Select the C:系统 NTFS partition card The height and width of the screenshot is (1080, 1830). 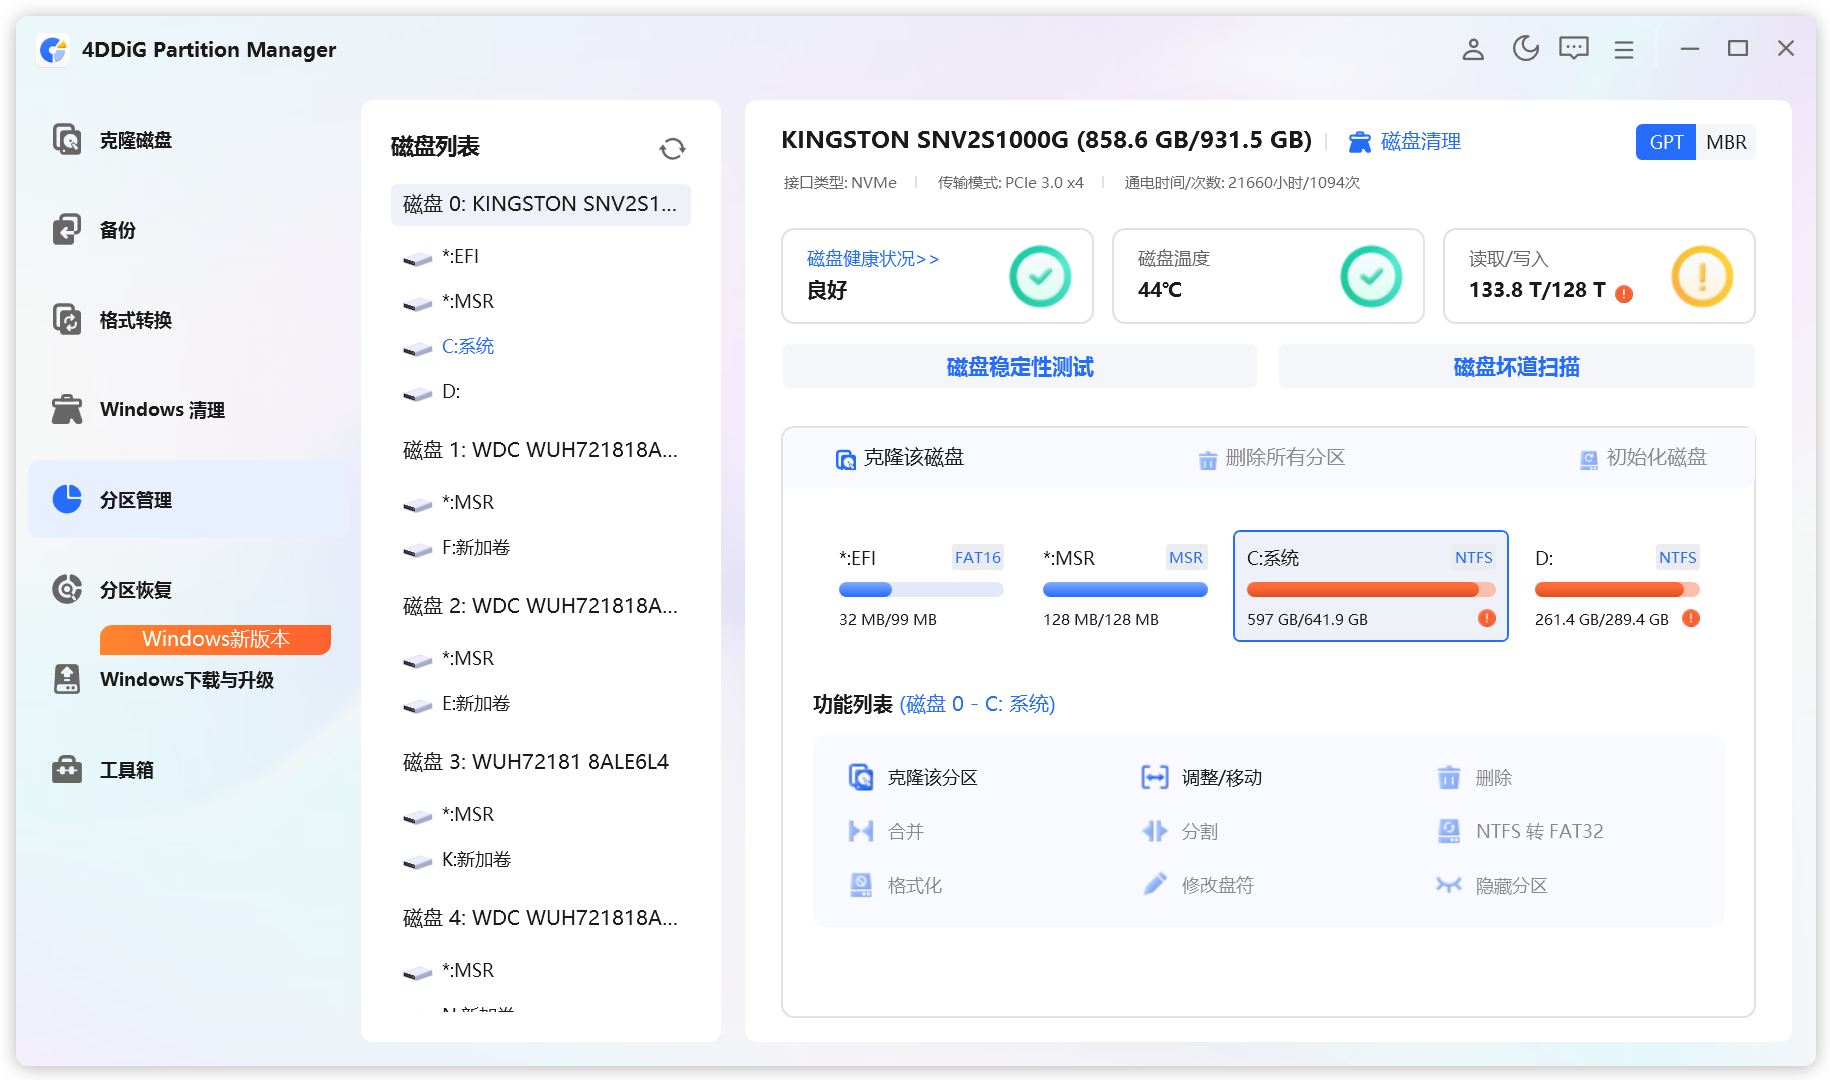tap(1370, 586)
